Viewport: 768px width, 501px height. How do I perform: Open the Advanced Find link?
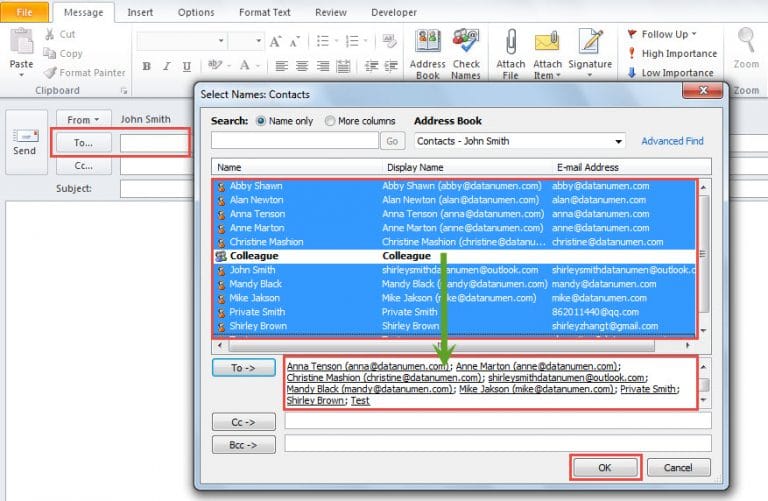[x=672, y=141]
